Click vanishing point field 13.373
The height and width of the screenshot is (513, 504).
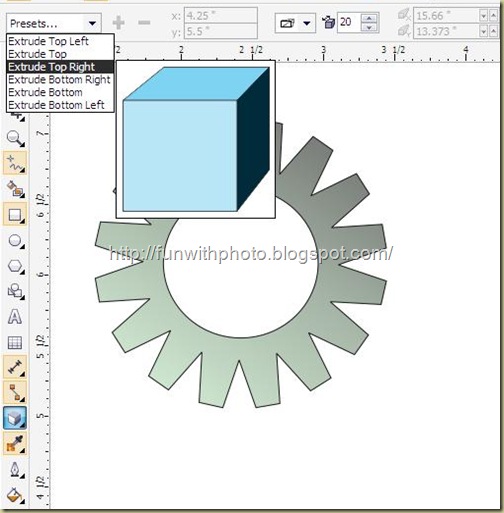pyautogui.click(x=447, y=31)
